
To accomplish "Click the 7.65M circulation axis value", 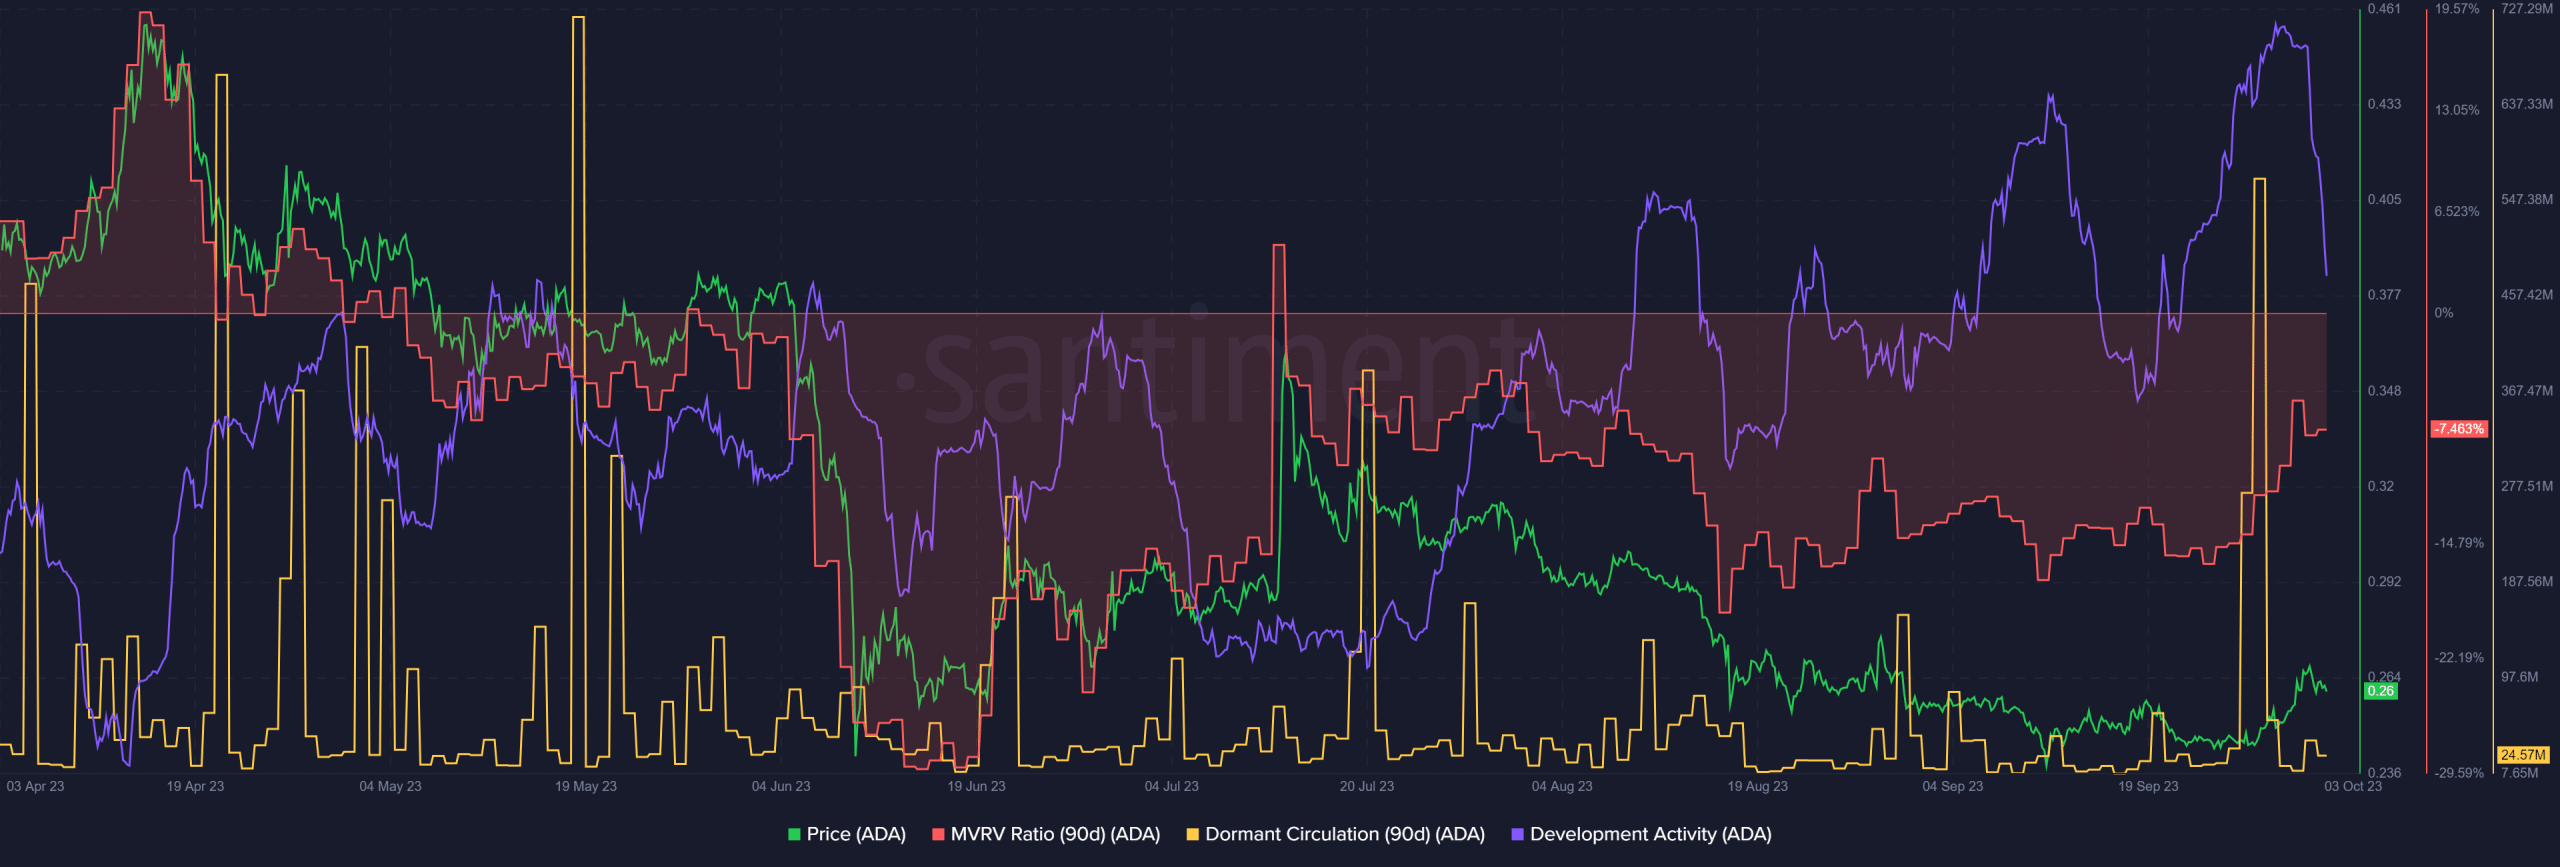I will (2519, 773).
